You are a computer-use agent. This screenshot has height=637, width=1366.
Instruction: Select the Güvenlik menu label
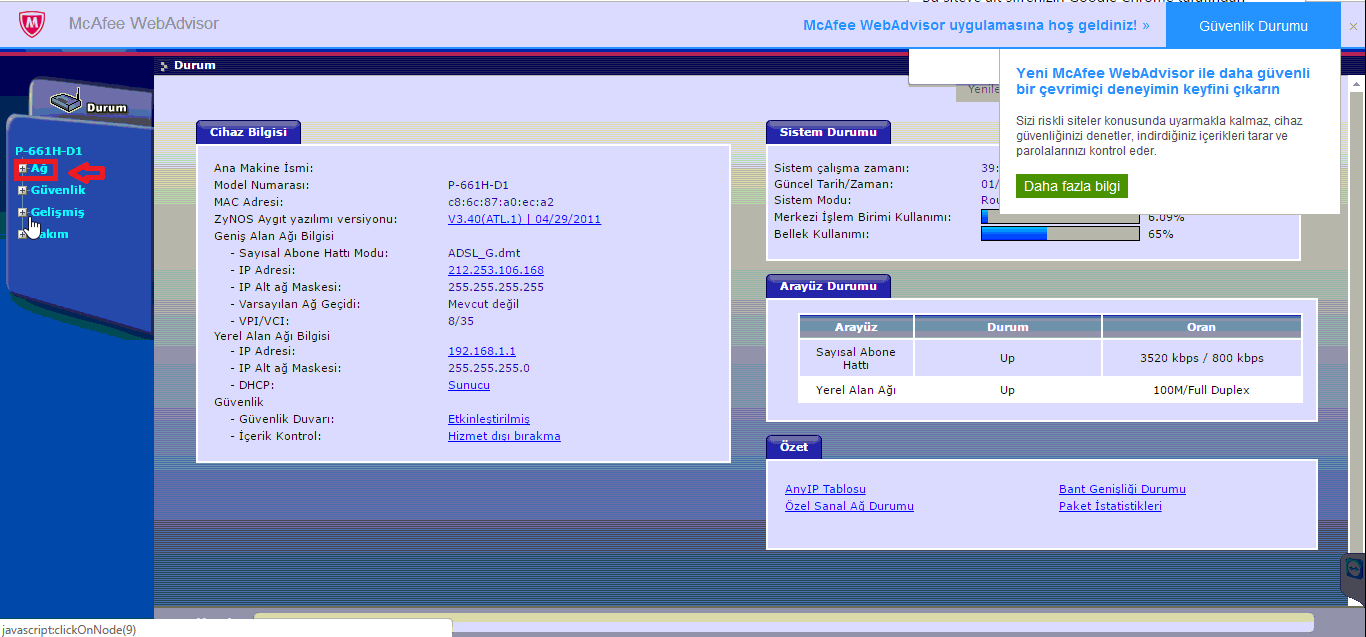(x=58, y=190)
